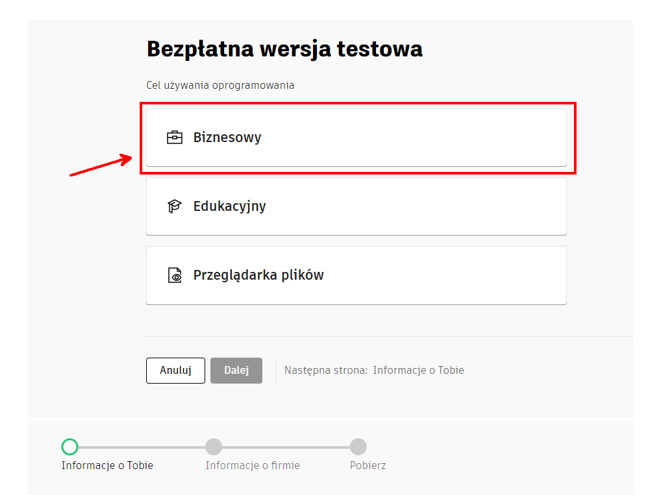The width and height of the screenshot is (668, 495).
Task: Click progress line between first and second steps
Action: (x=141, y=447)
